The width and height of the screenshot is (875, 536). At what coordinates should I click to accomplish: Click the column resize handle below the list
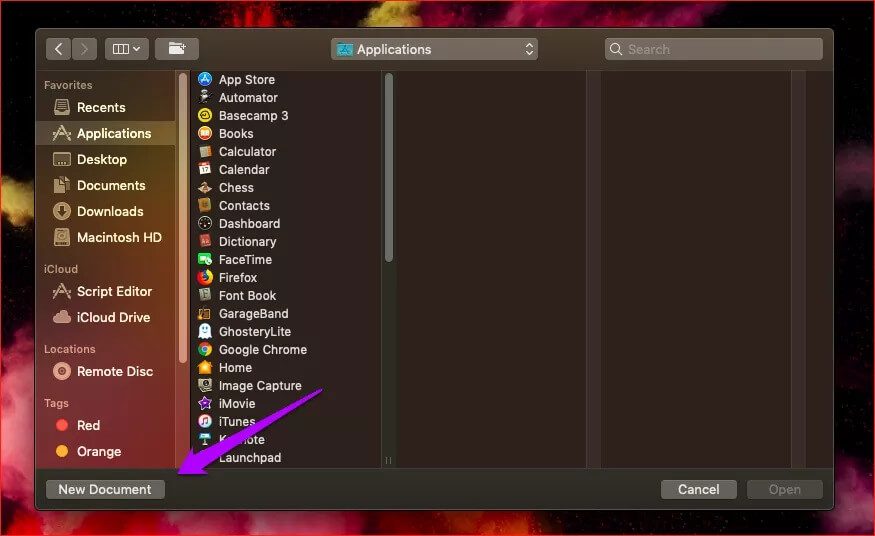tap(388, 460)
